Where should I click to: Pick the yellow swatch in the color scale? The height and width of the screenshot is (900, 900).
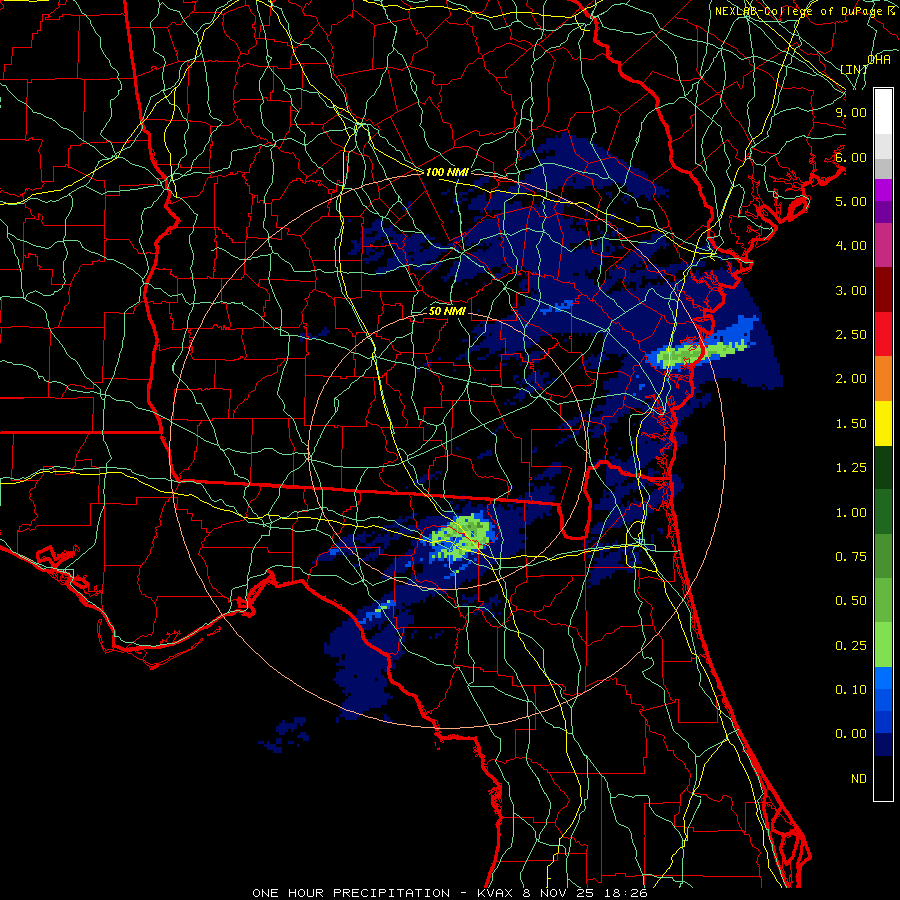(x=883, y=423)
